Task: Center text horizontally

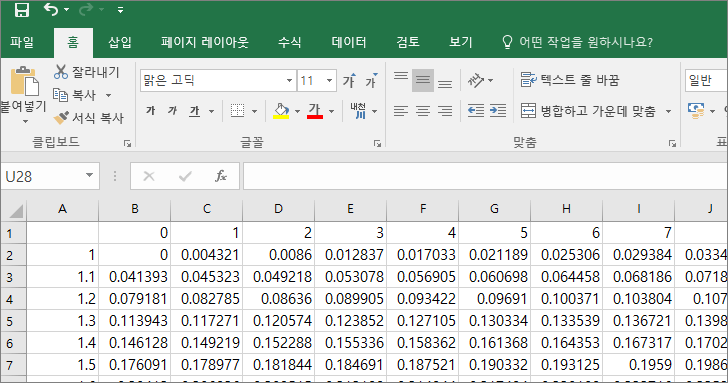Action: click(422, 111)
